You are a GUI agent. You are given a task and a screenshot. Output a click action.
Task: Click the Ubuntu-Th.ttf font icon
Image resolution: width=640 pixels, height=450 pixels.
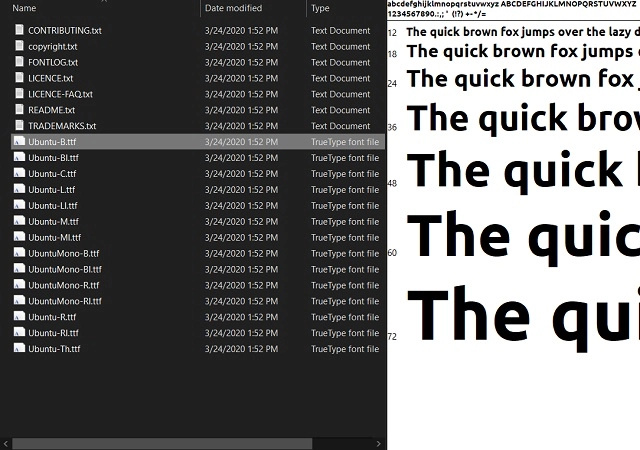[19, 349]
